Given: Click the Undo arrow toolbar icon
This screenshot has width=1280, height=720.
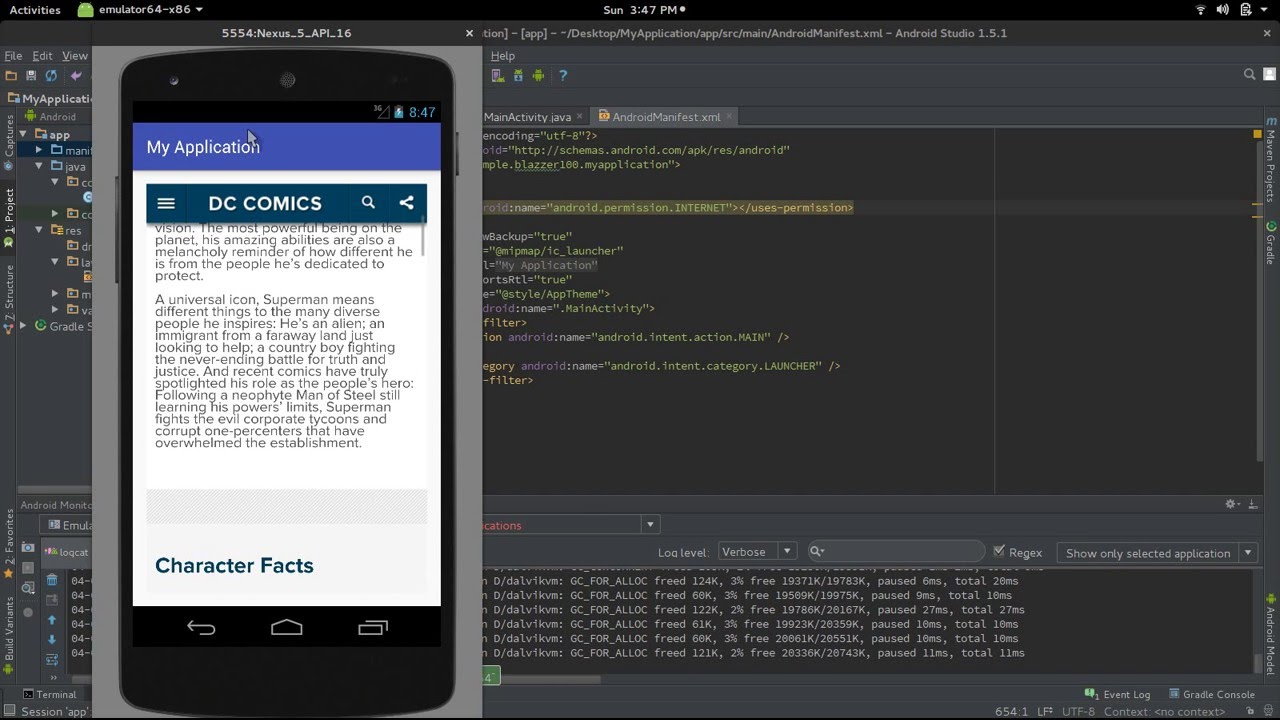Looking at the screenshot, I should coord(76,75).
